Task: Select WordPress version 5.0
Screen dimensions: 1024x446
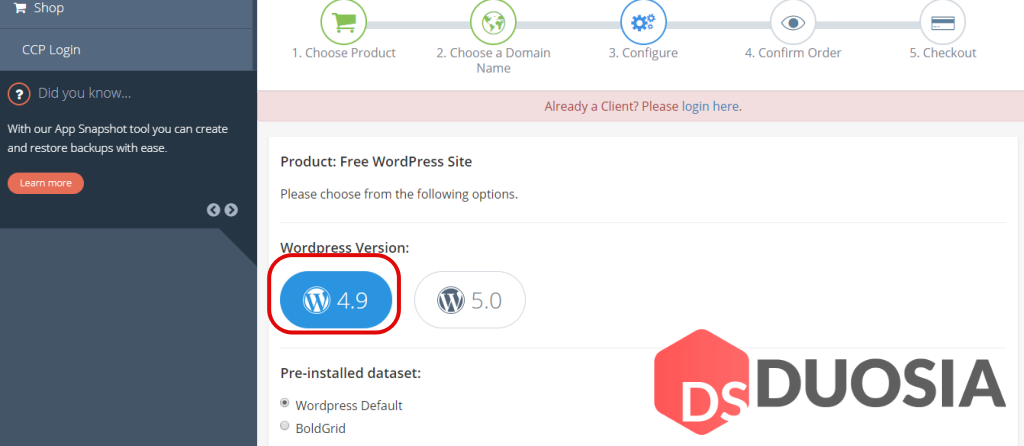Action: [x=470, y=300]
